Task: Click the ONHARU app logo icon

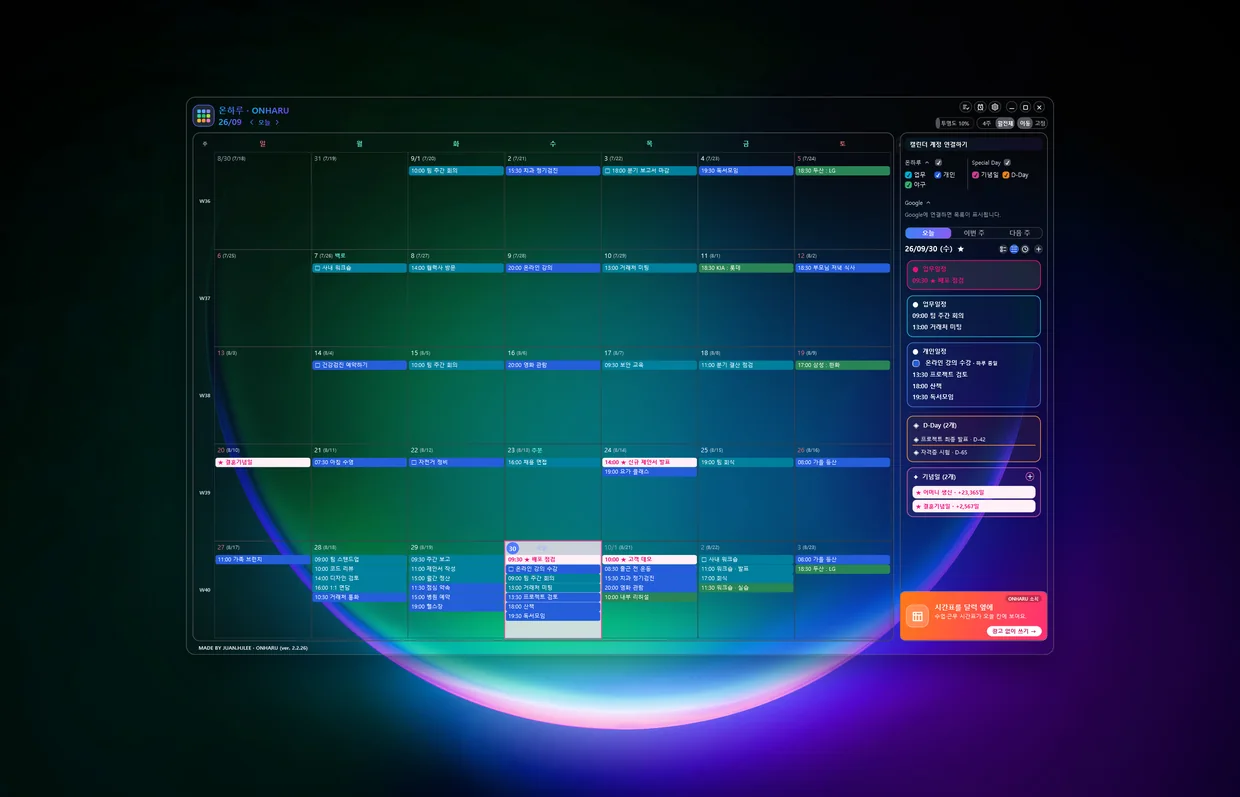Action: [x=203, y=116]
